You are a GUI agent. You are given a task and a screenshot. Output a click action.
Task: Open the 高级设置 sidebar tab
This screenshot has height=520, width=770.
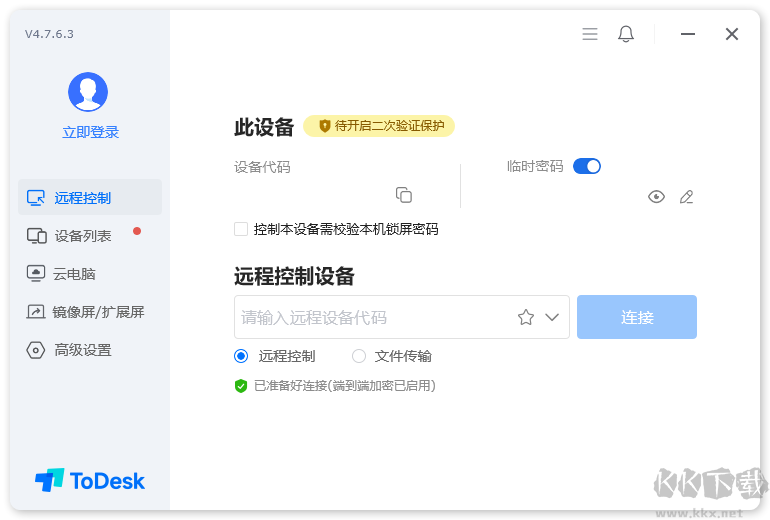tap(90, 350)
